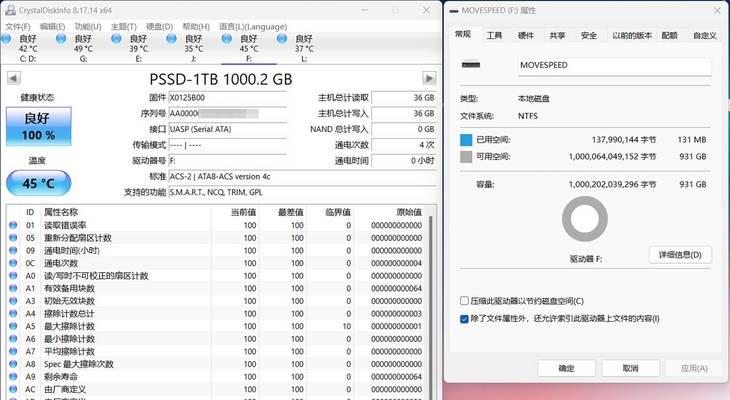Select the G: disk status orb
The height and width of the screenshot is (400, 730).
pos(61,39)
